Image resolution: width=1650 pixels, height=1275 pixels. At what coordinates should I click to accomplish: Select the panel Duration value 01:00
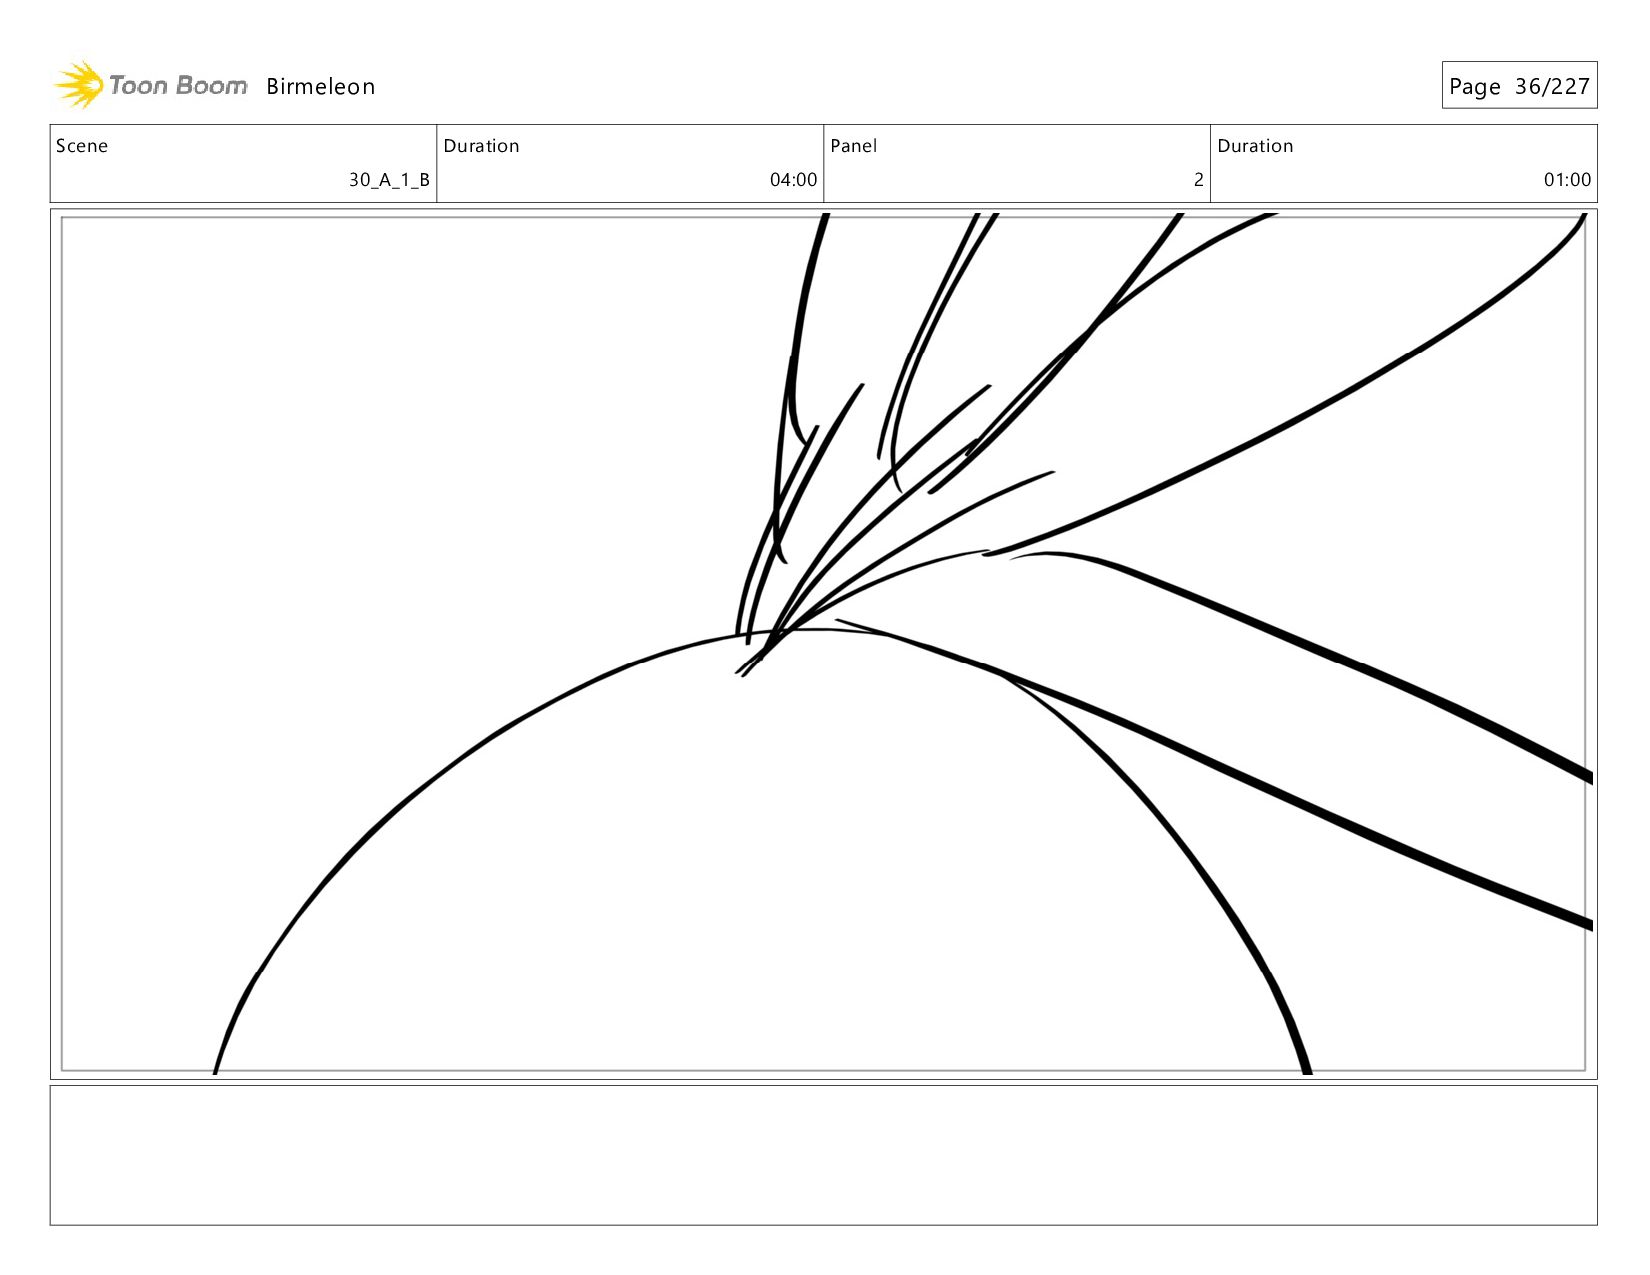tap(1567, 180)
